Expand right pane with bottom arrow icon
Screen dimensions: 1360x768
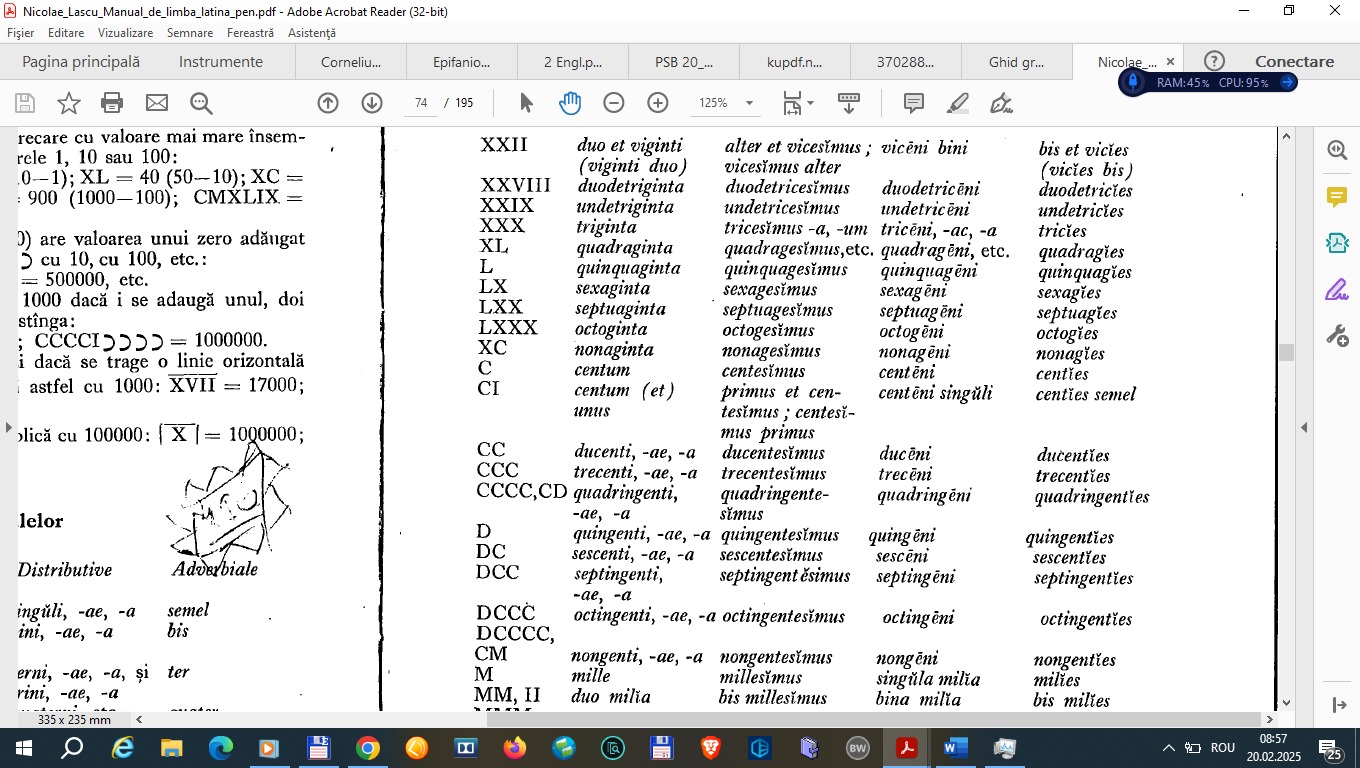click(1340, 705)
